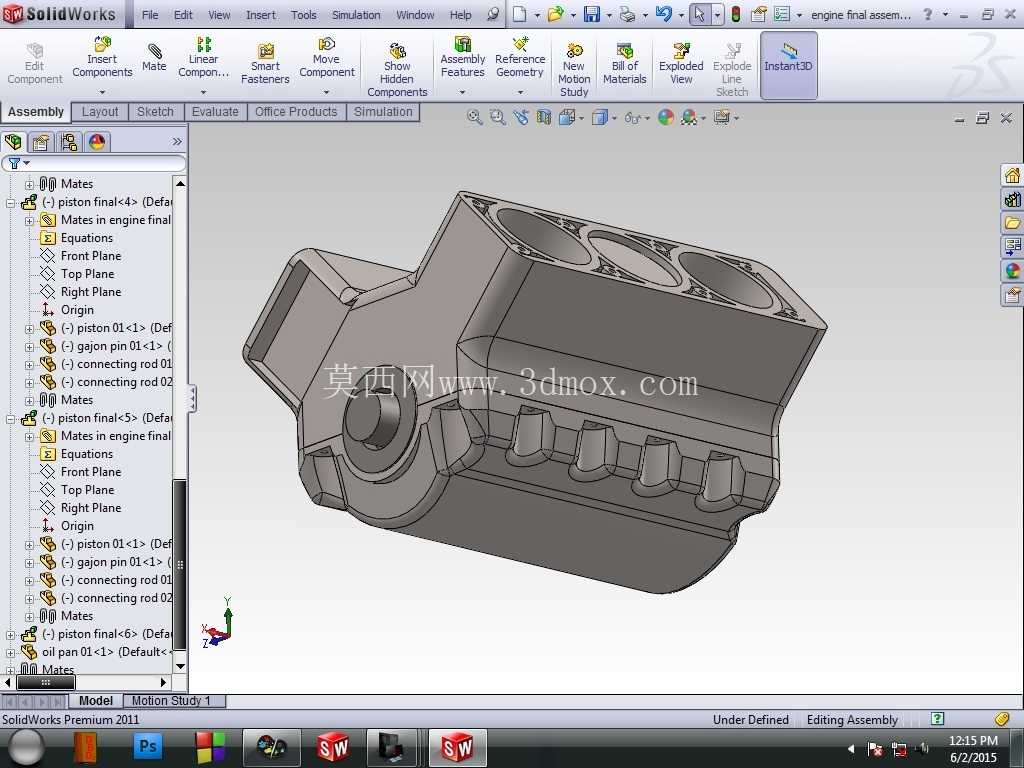This screenshot has width=1024, height=768.
Task: Expand the piston final<6> tree node
Action: pyautogui.click(x=10, y=634)
